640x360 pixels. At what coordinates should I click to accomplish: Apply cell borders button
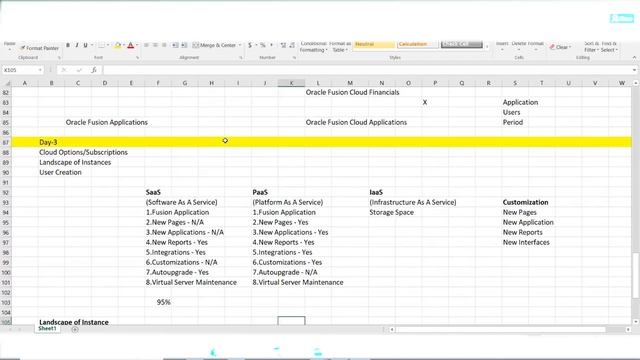coord(102,45)
